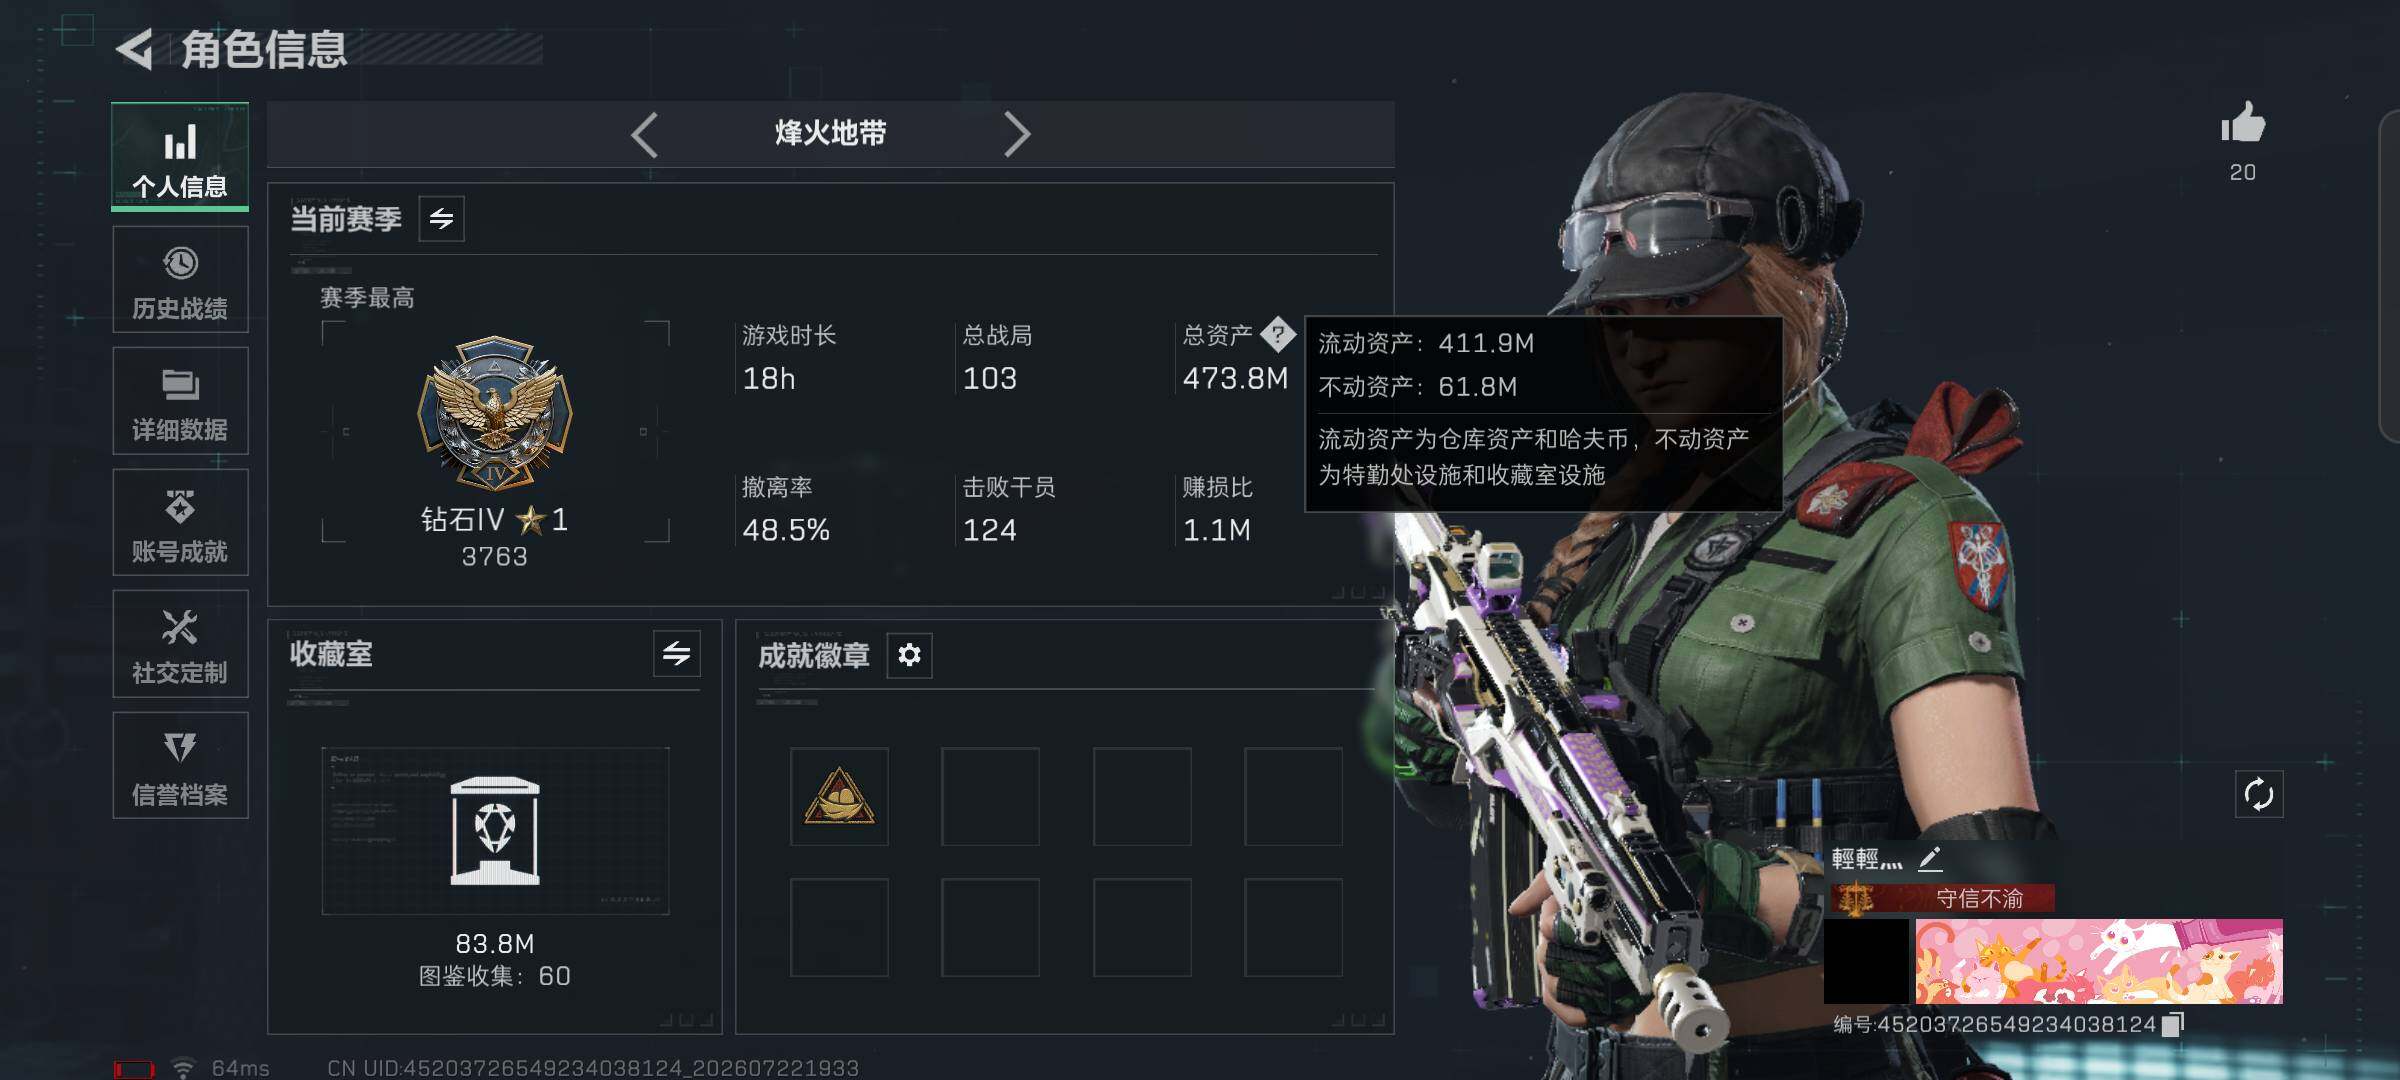
Task: Open 成就徽章 gear settings
Action: (x=909, y=655)
